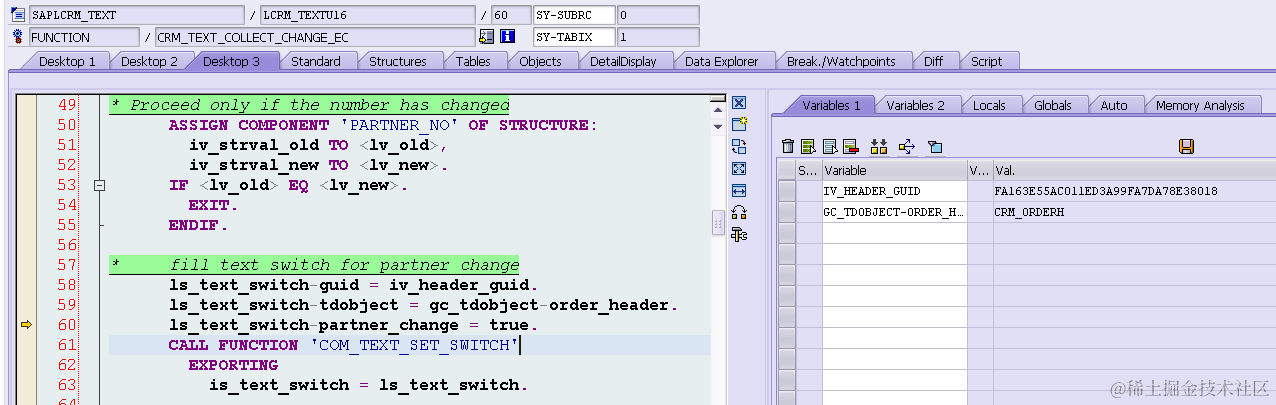This screenshot has width=1276, height=405.
Task: Click the CRM_TEXT_COLLECT_CHANGE_EC function name field
Action: pos(315,37)
